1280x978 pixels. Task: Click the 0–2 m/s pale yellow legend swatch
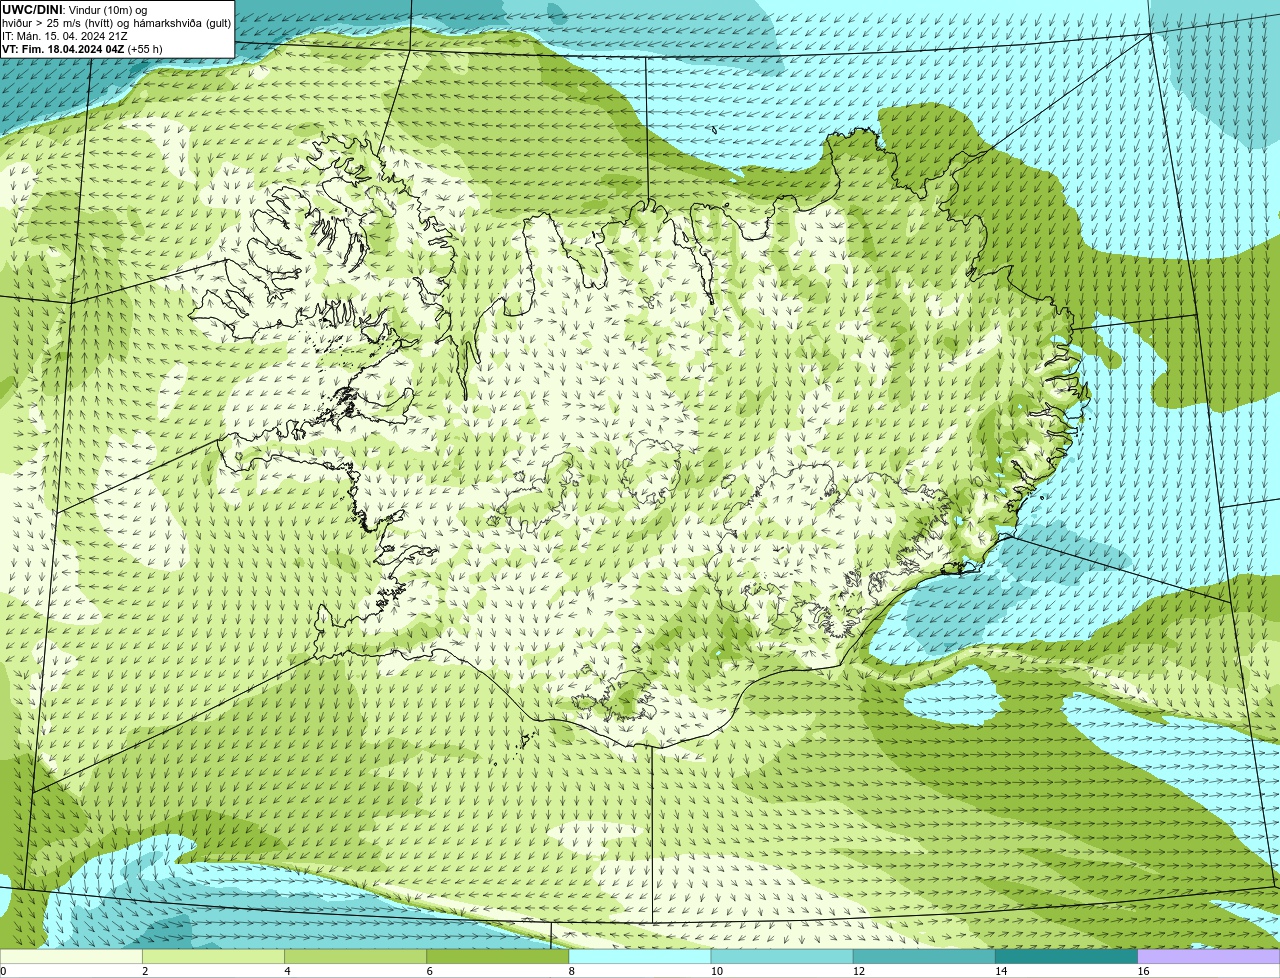click(71, 957)
